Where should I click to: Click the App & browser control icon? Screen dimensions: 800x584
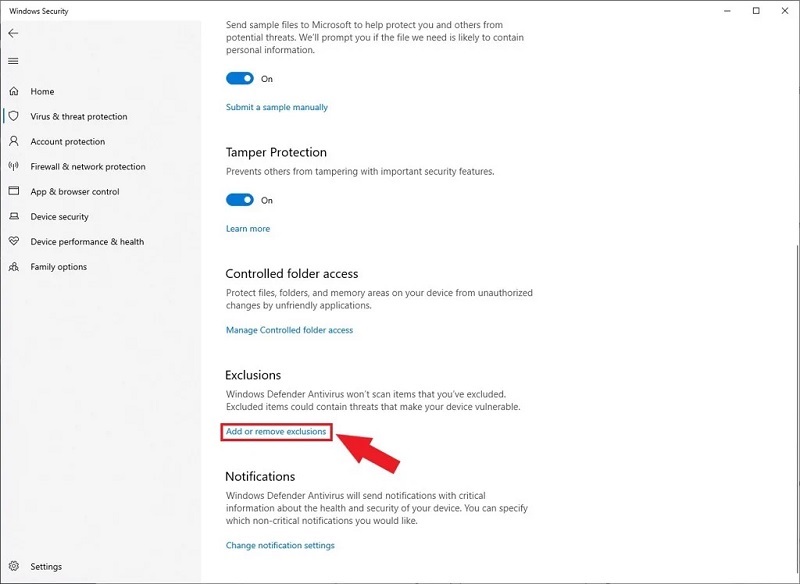point(14,191)
